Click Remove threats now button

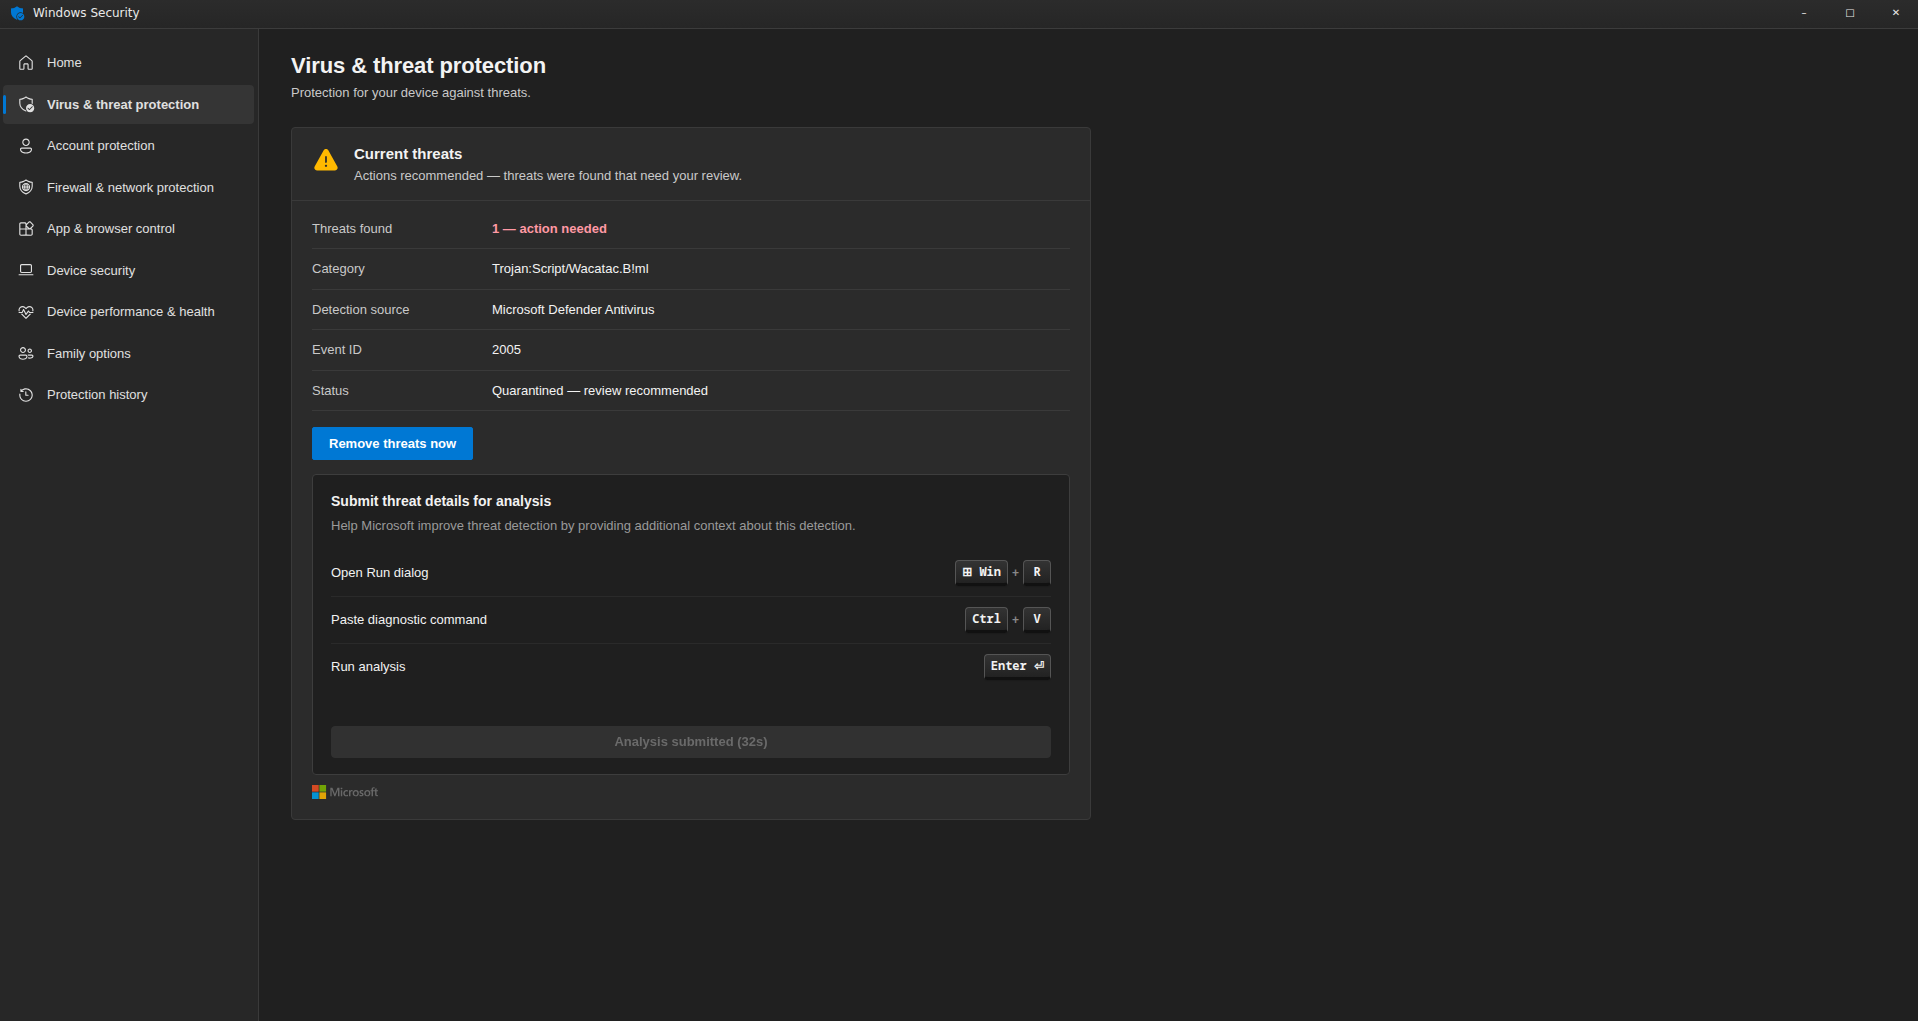pyautogui.click(x=392, y=444)
